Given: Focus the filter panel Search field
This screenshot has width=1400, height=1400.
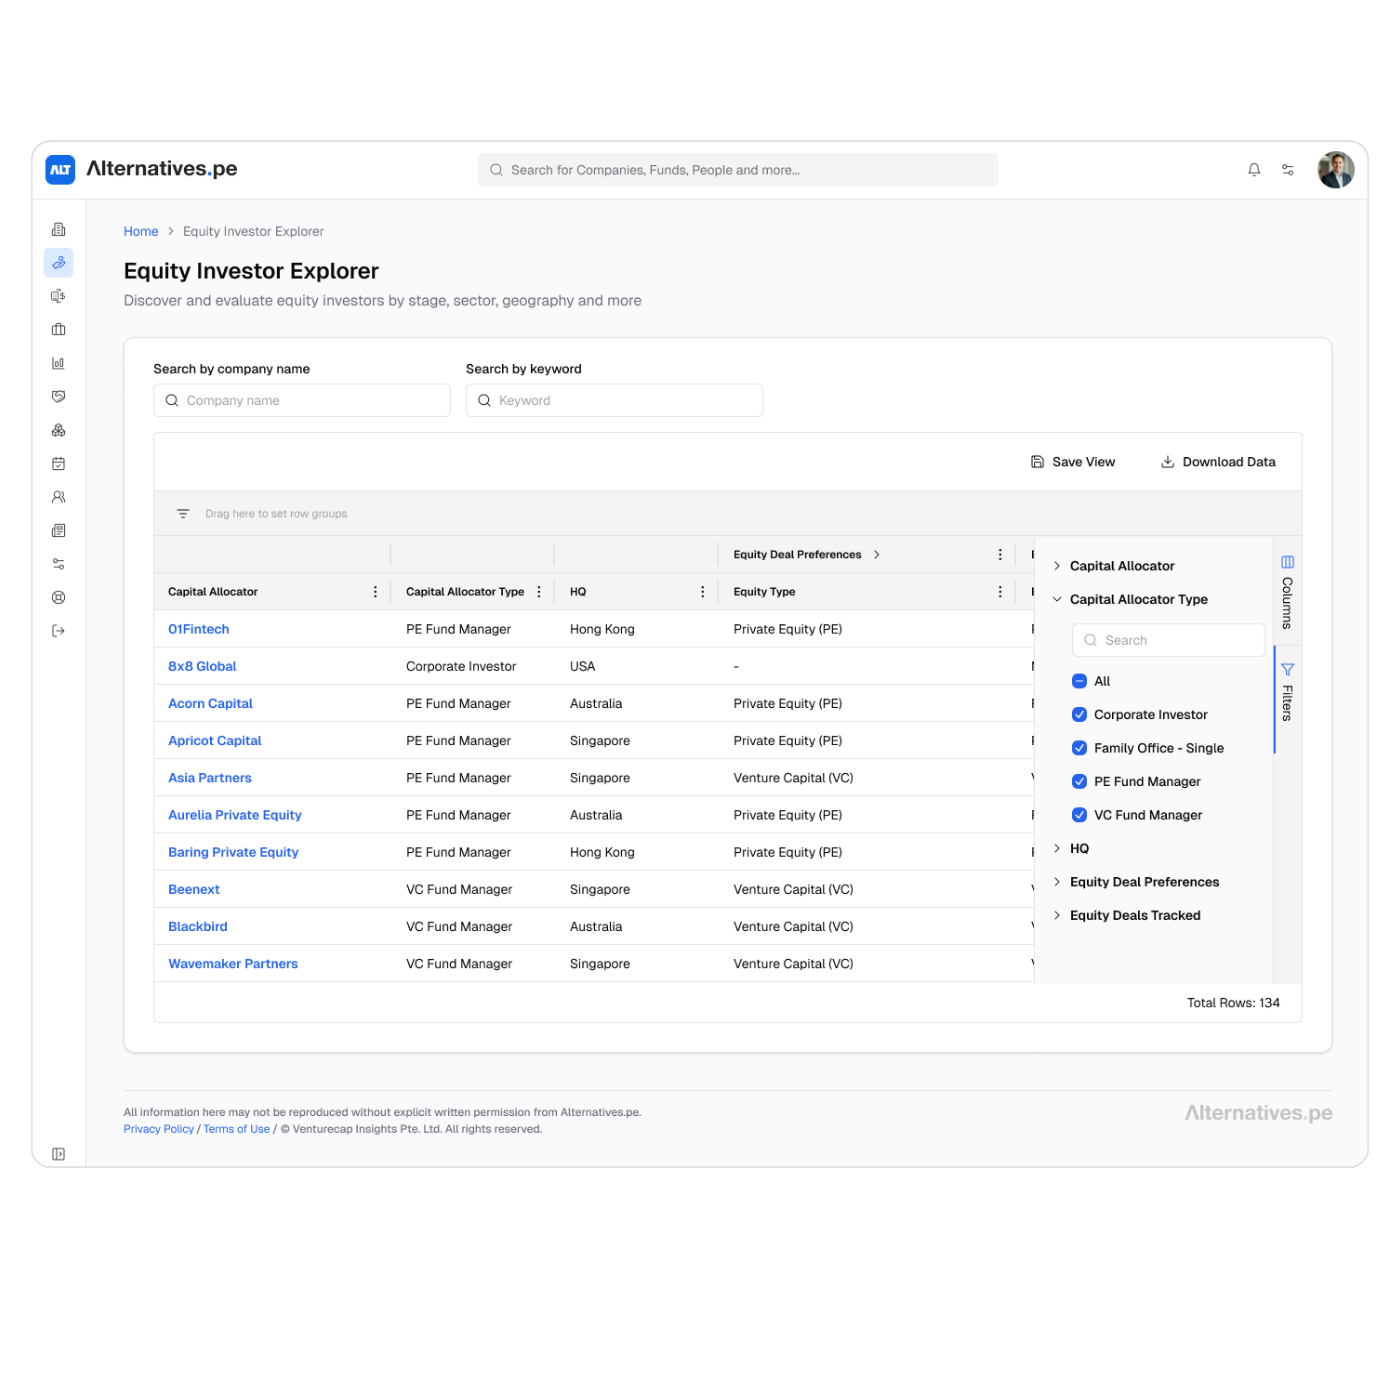Looking at the screenshot, I should coord(1168,641).
